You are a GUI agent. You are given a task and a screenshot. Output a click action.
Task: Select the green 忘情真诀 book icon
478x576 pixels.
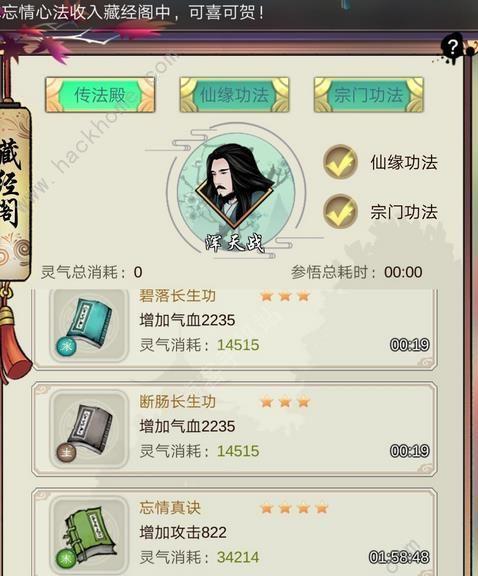(89, 536)
